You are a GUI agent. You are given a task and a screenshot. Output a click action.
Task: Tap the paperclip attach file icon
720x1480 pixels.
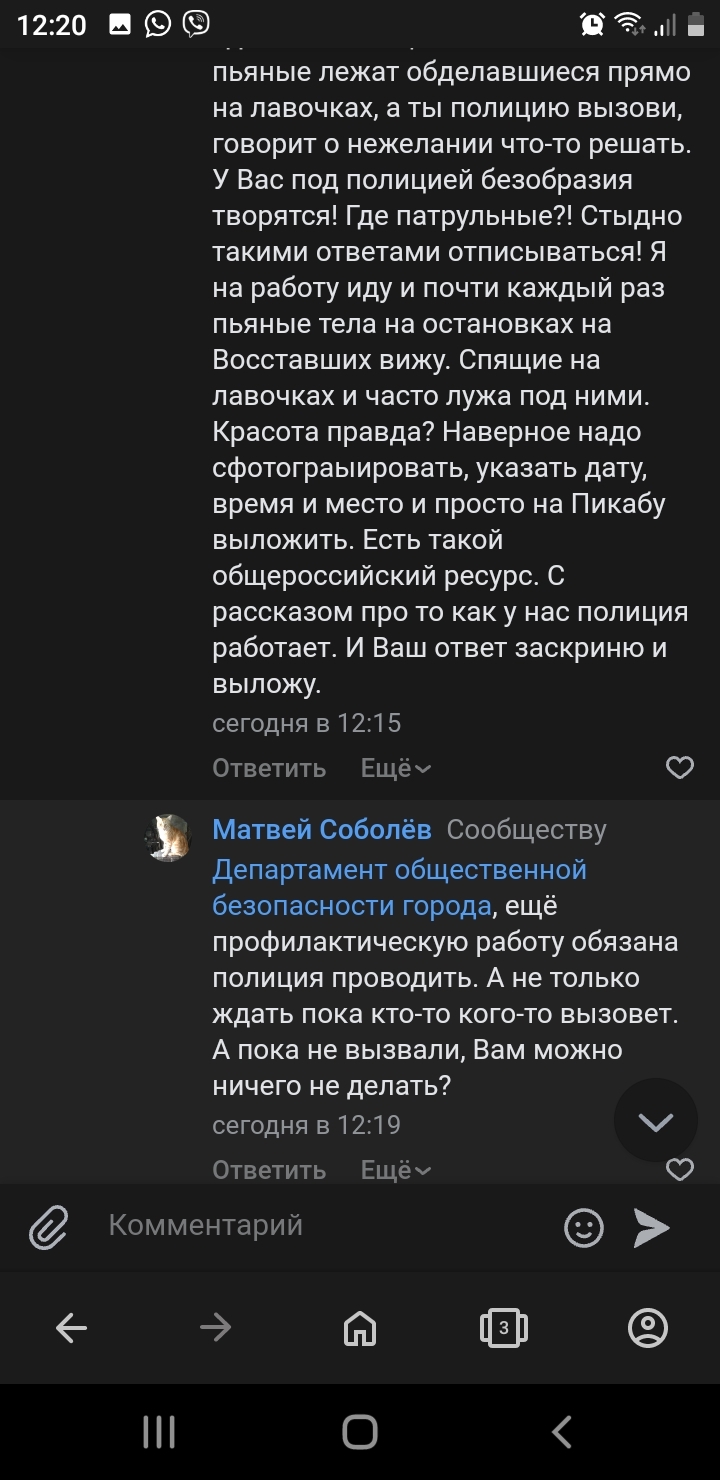coord(48,1227)
